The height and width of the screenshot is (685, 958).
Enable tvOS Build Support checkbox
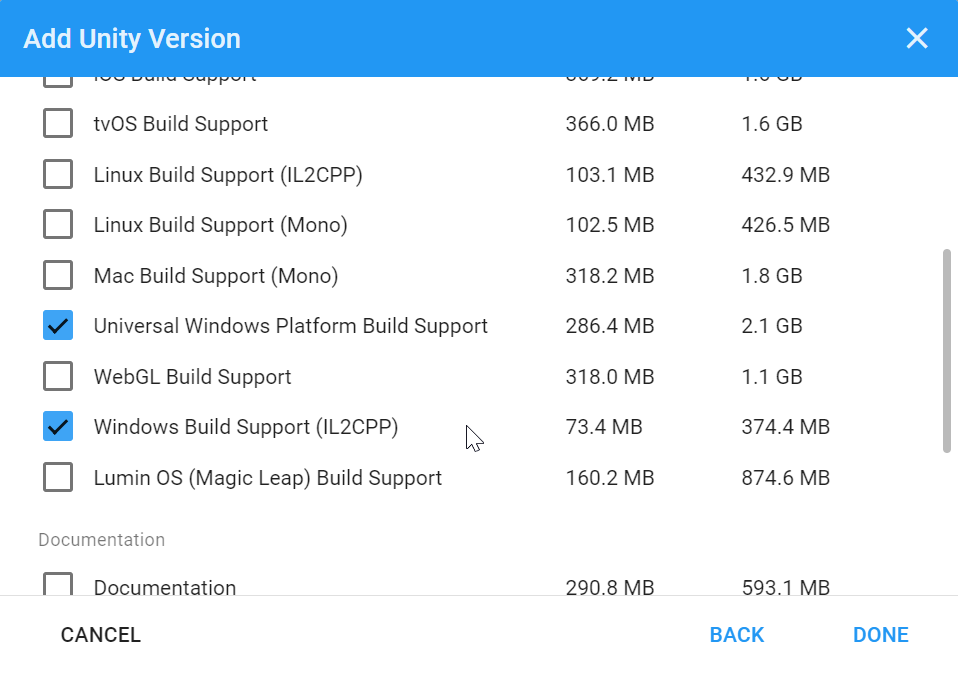(57, 123)
